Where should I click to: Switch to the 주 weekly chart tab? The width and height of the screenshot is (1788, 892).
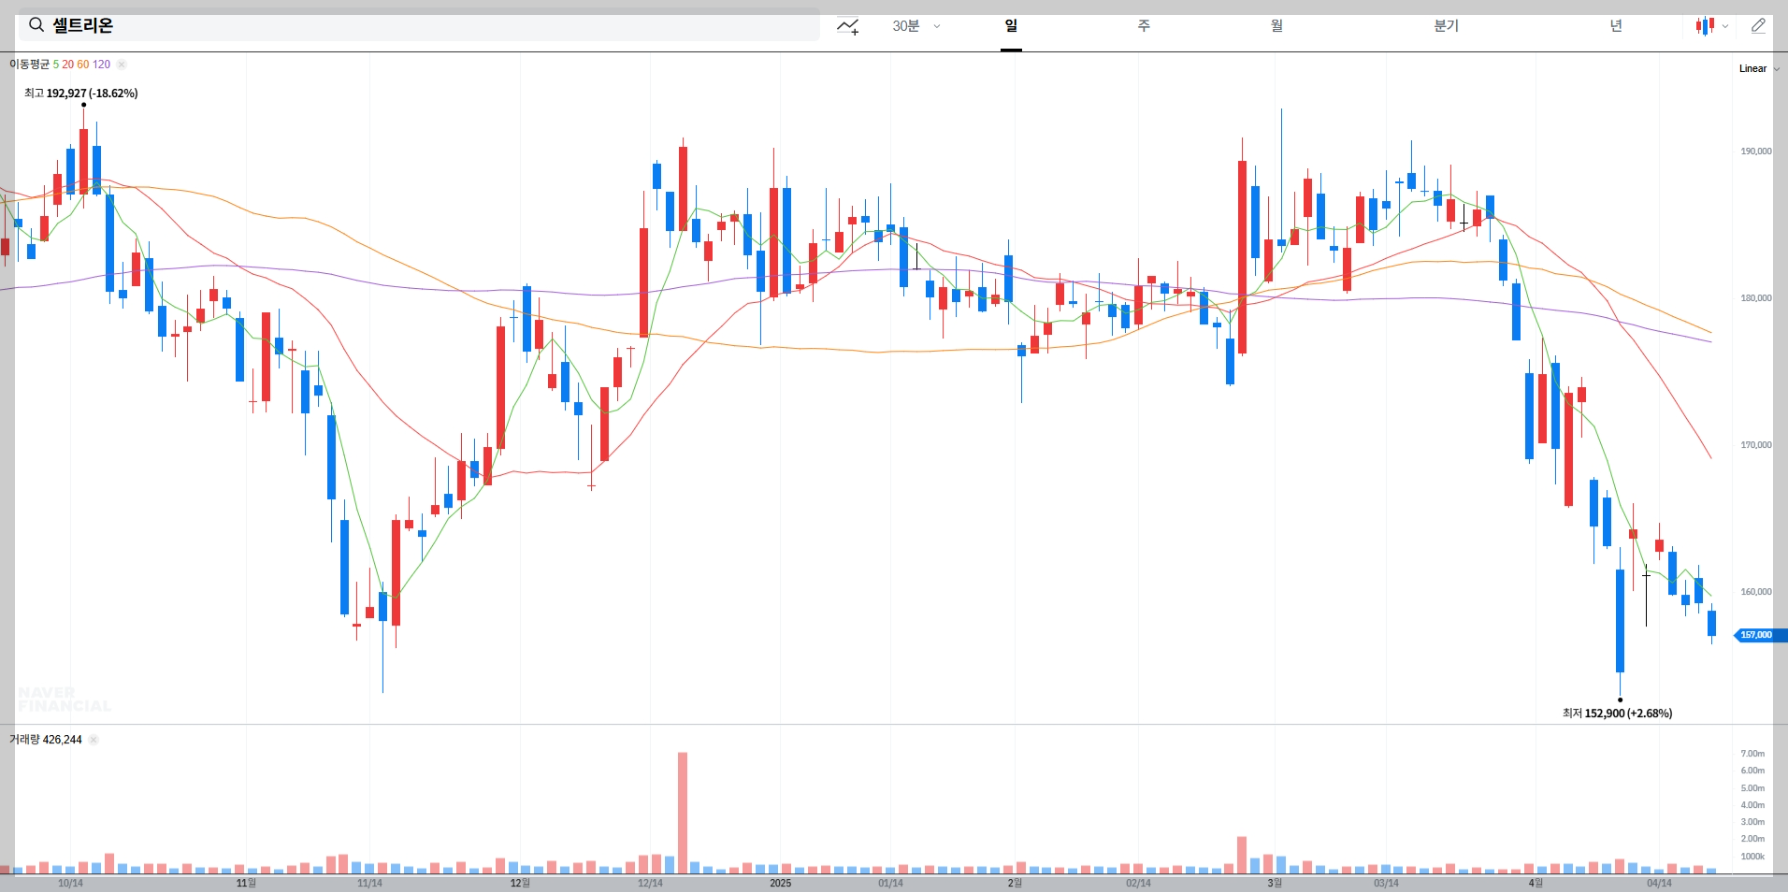[1144, 26]
